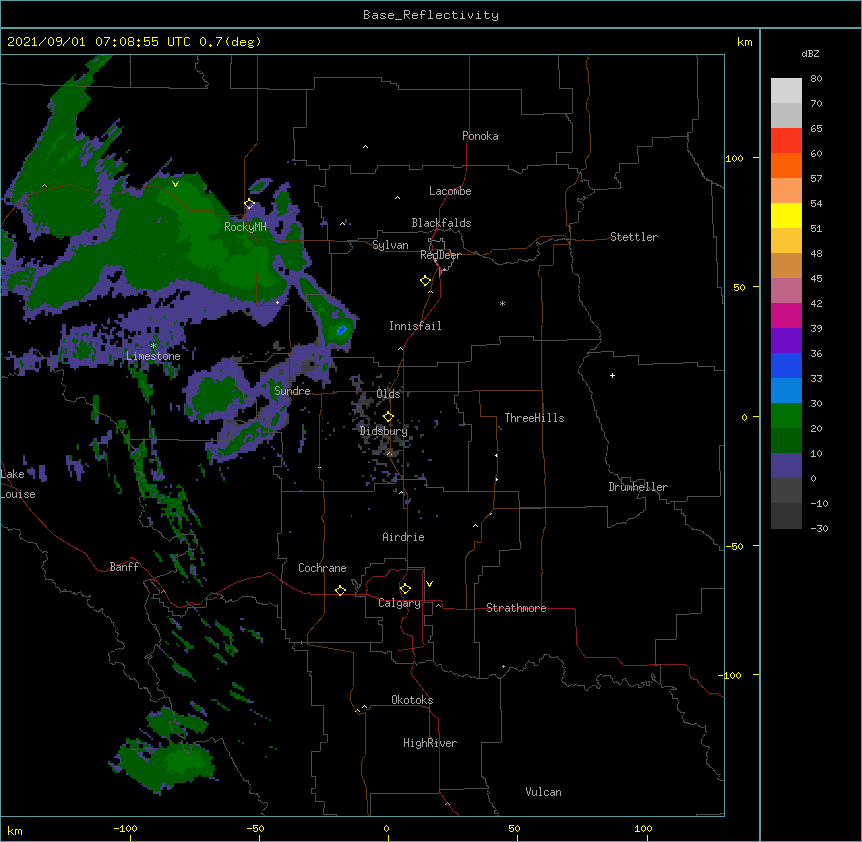Click the -100 tick on bottom axis

[x=125, y=828]
